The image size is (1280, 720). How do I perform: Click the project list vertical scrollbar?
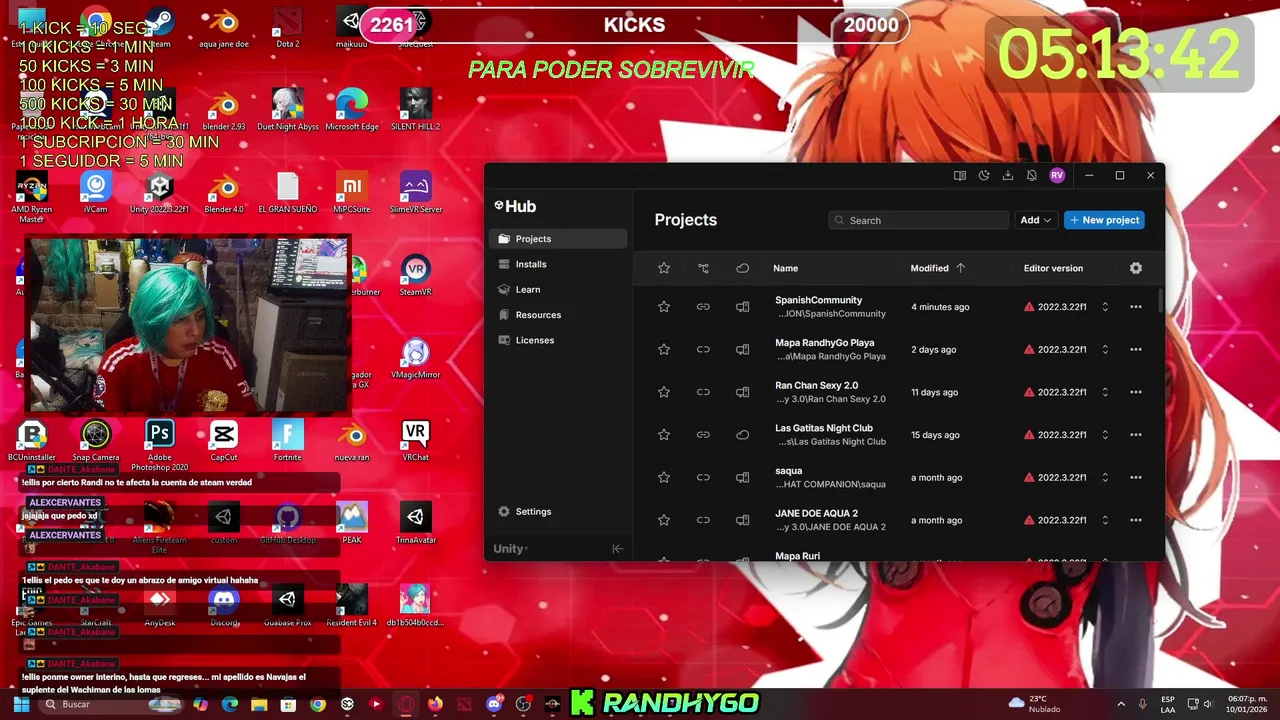pos(1160,300)
